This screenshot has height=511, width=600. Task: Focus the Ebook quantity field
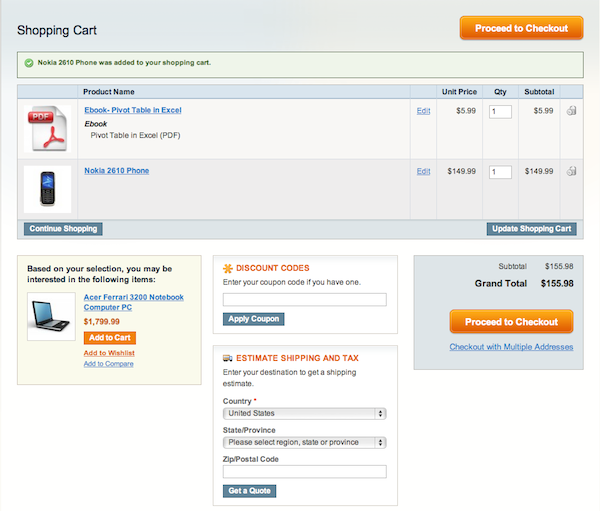[x=500, y=112]
